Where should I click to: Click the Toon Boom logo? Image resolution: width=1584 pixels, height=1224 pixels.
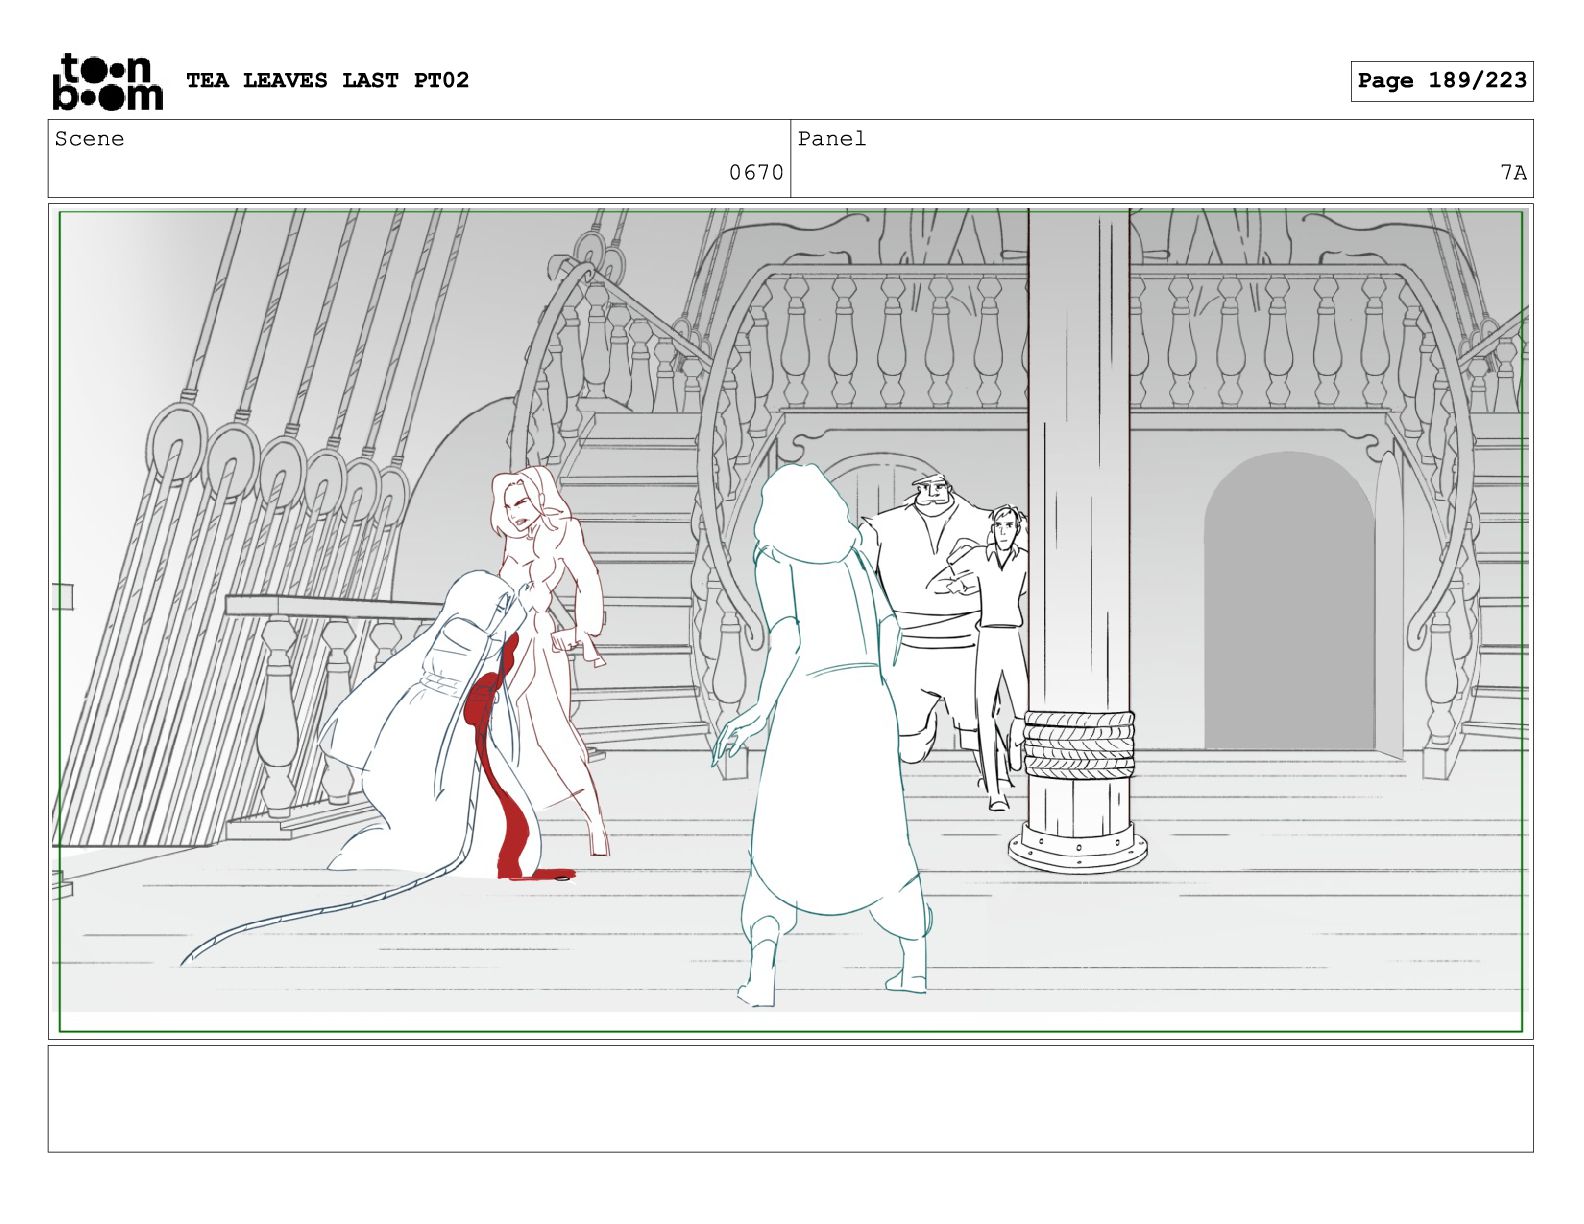[107, 81]
